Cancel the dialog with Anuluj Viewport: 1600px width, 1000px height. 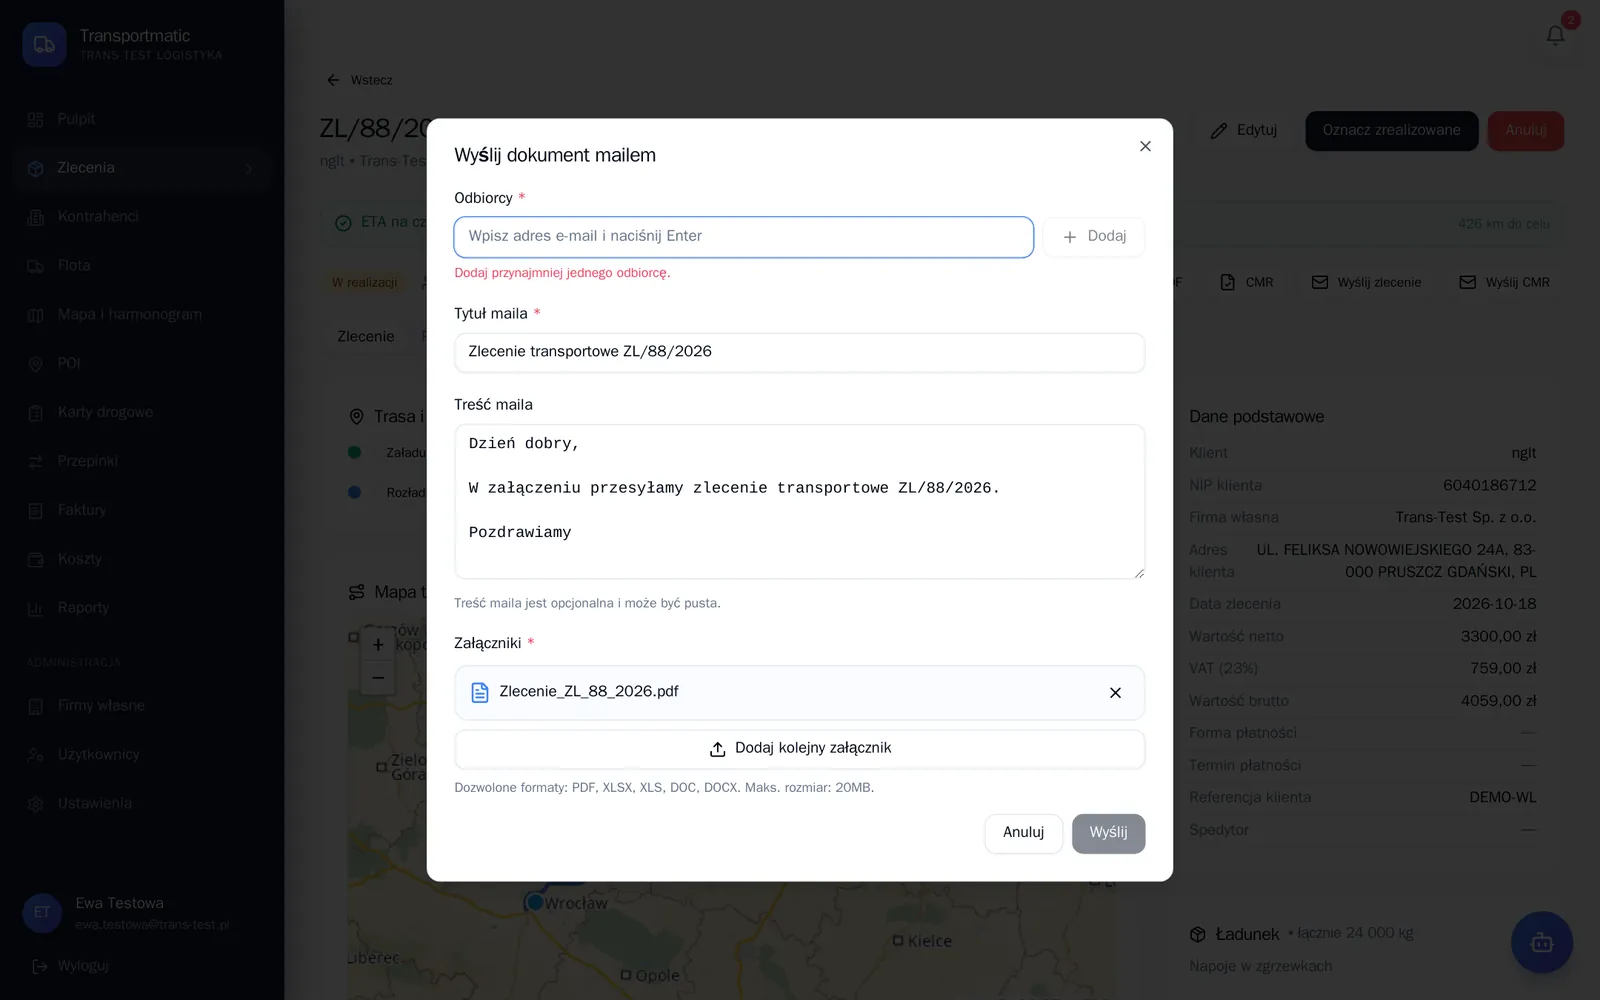click(x=1023, y=833)
